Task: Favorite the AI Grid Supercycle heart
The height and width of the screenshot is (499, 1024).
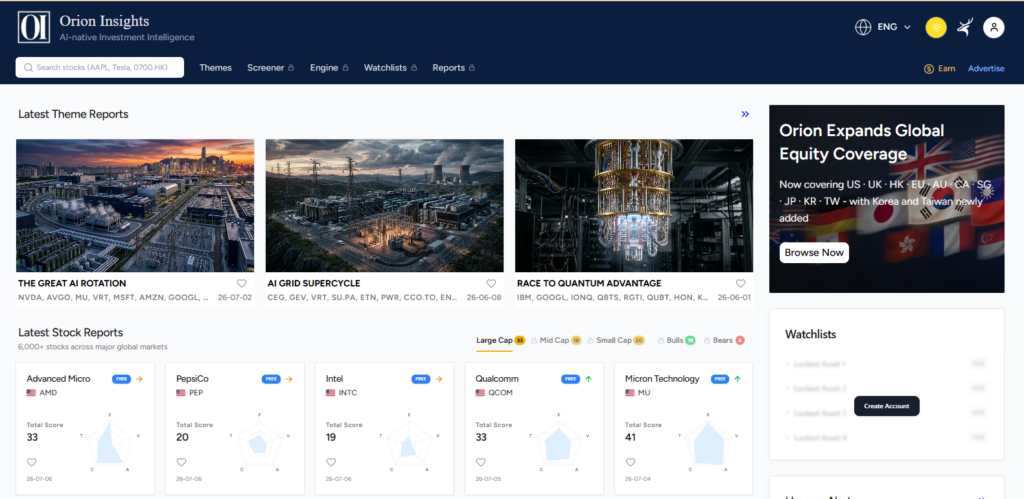Action: (x=491, y=283)
